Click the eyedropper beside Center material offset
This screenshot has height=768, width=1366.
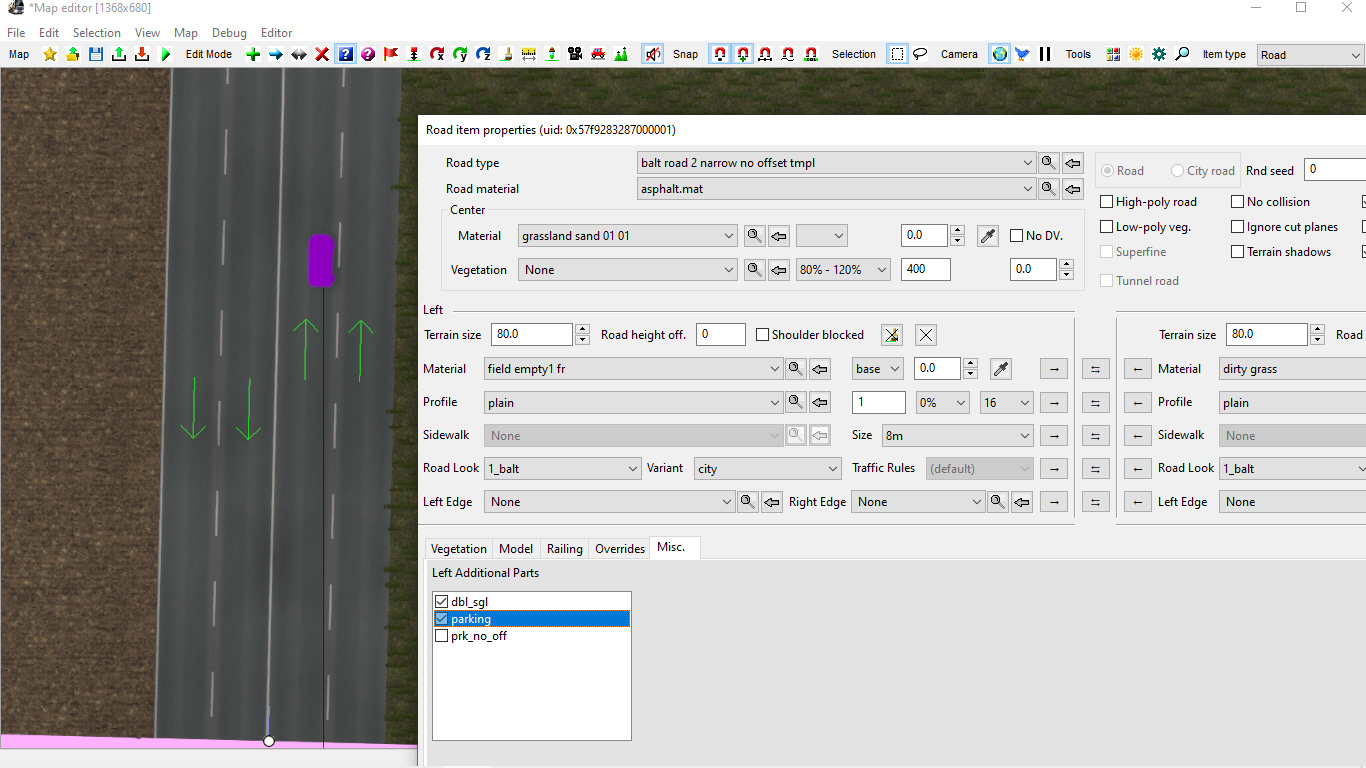[x=987, y=236]
